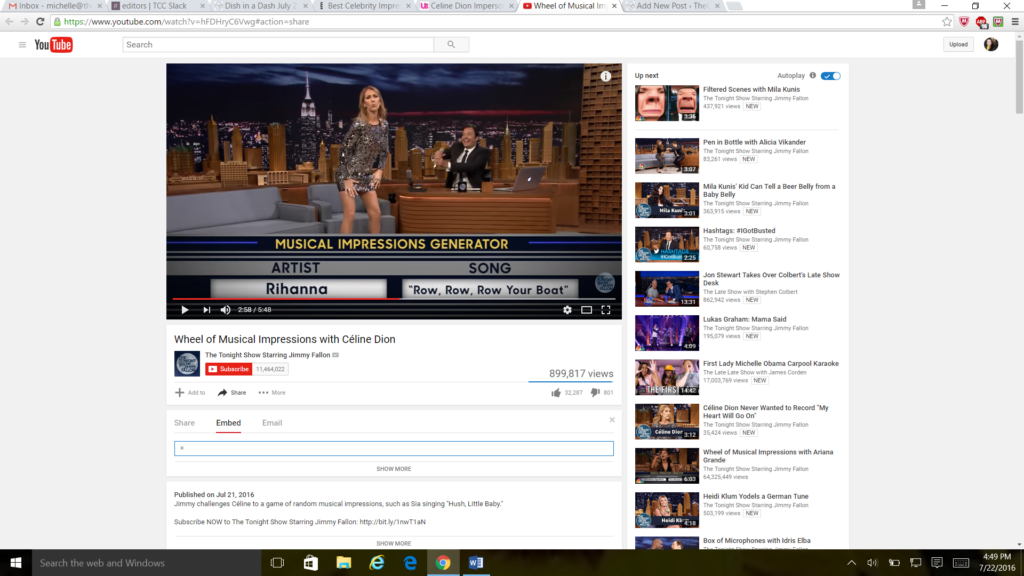
Task: Like the video with thumbs up
Action: pos(556,393)
